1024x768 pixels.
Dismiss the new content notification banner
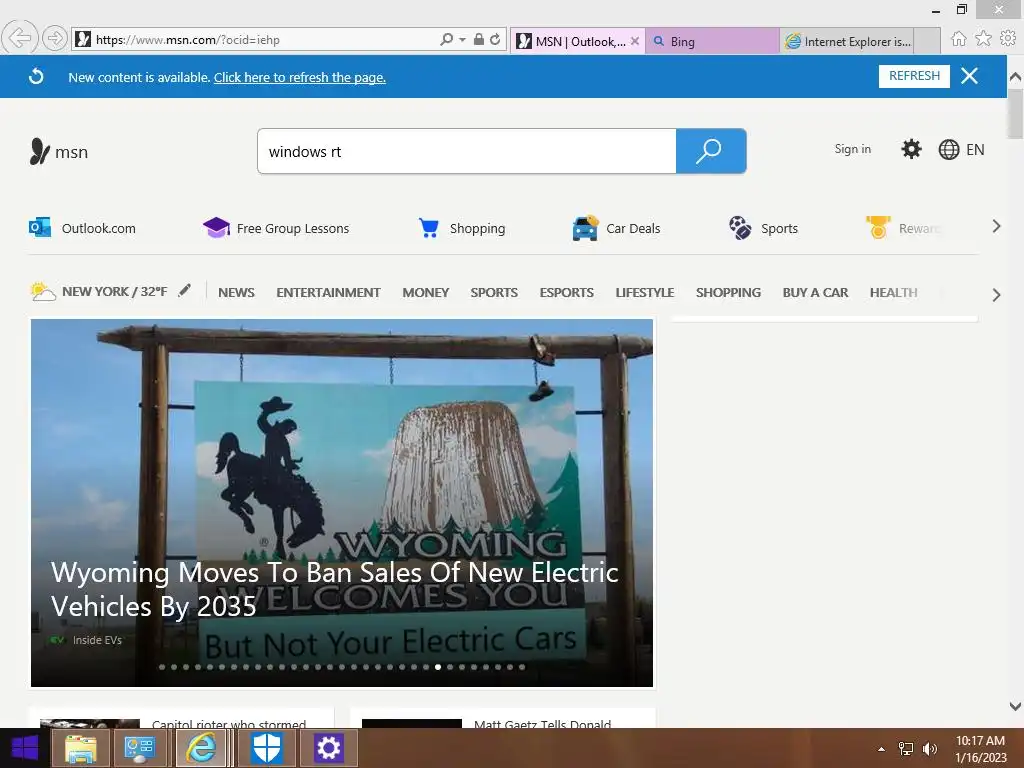970,76
